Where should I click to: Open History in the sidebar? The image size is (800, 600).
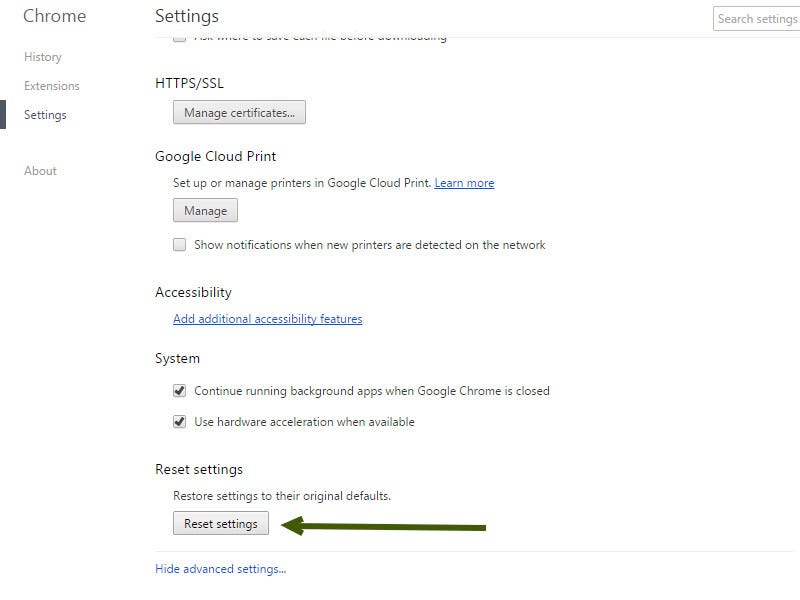tap(43, 57)
